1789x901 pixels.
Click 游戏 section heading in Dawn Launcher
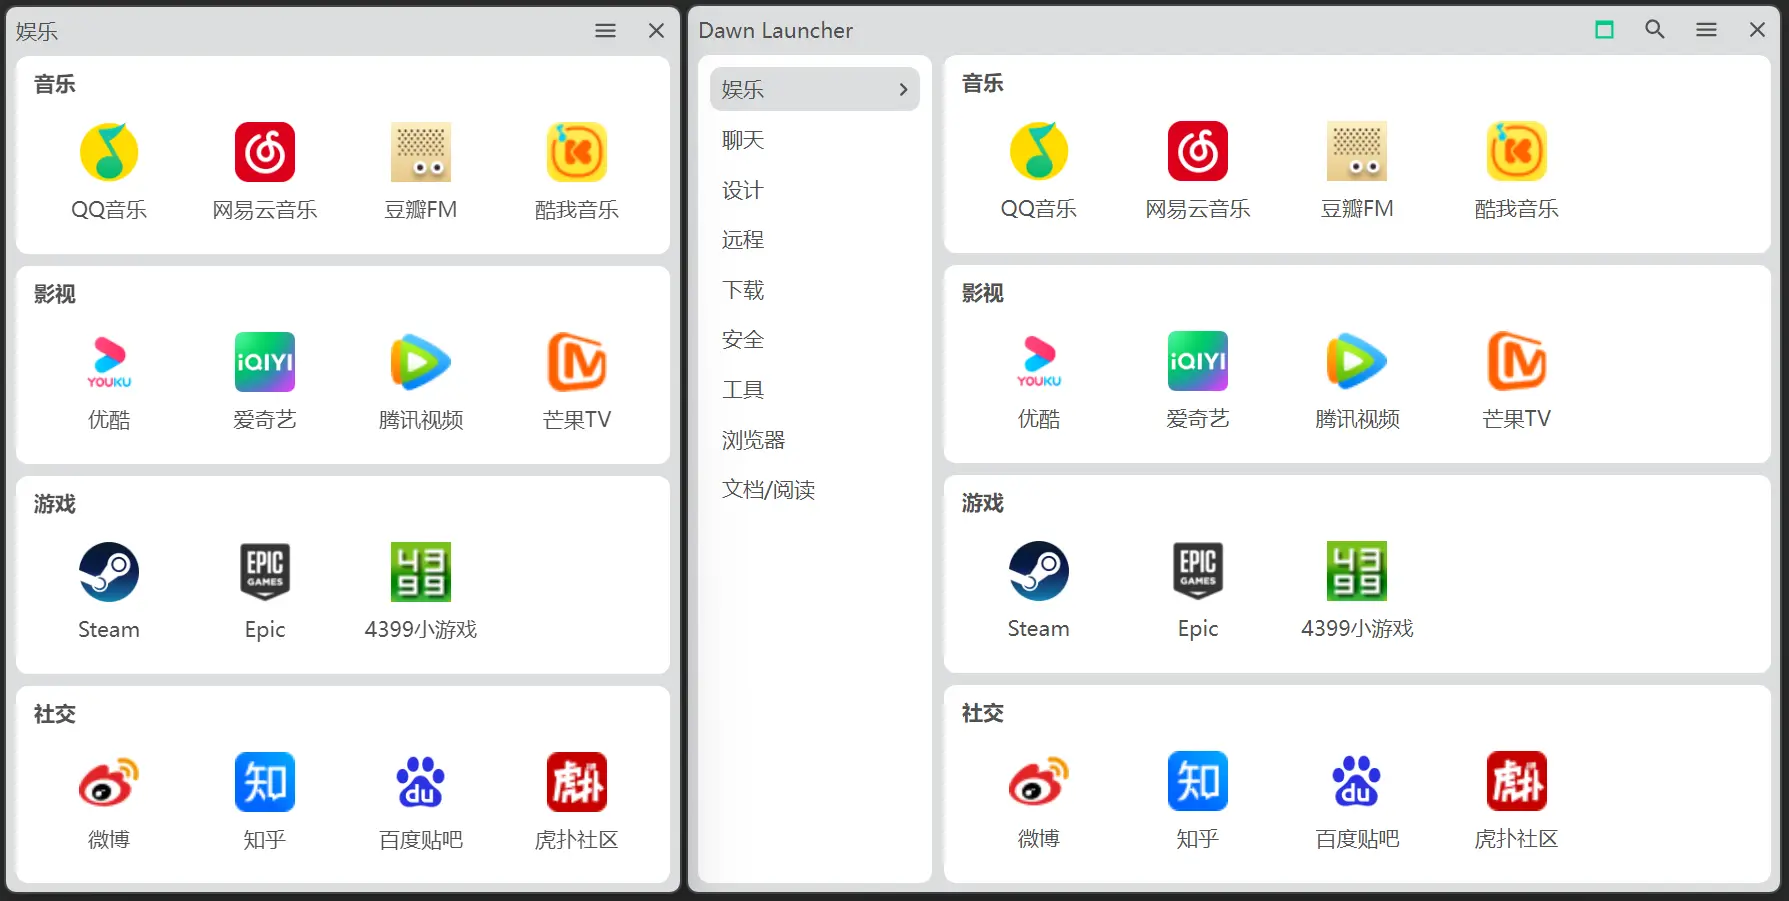pyautogui.click(x=982, y=503)
